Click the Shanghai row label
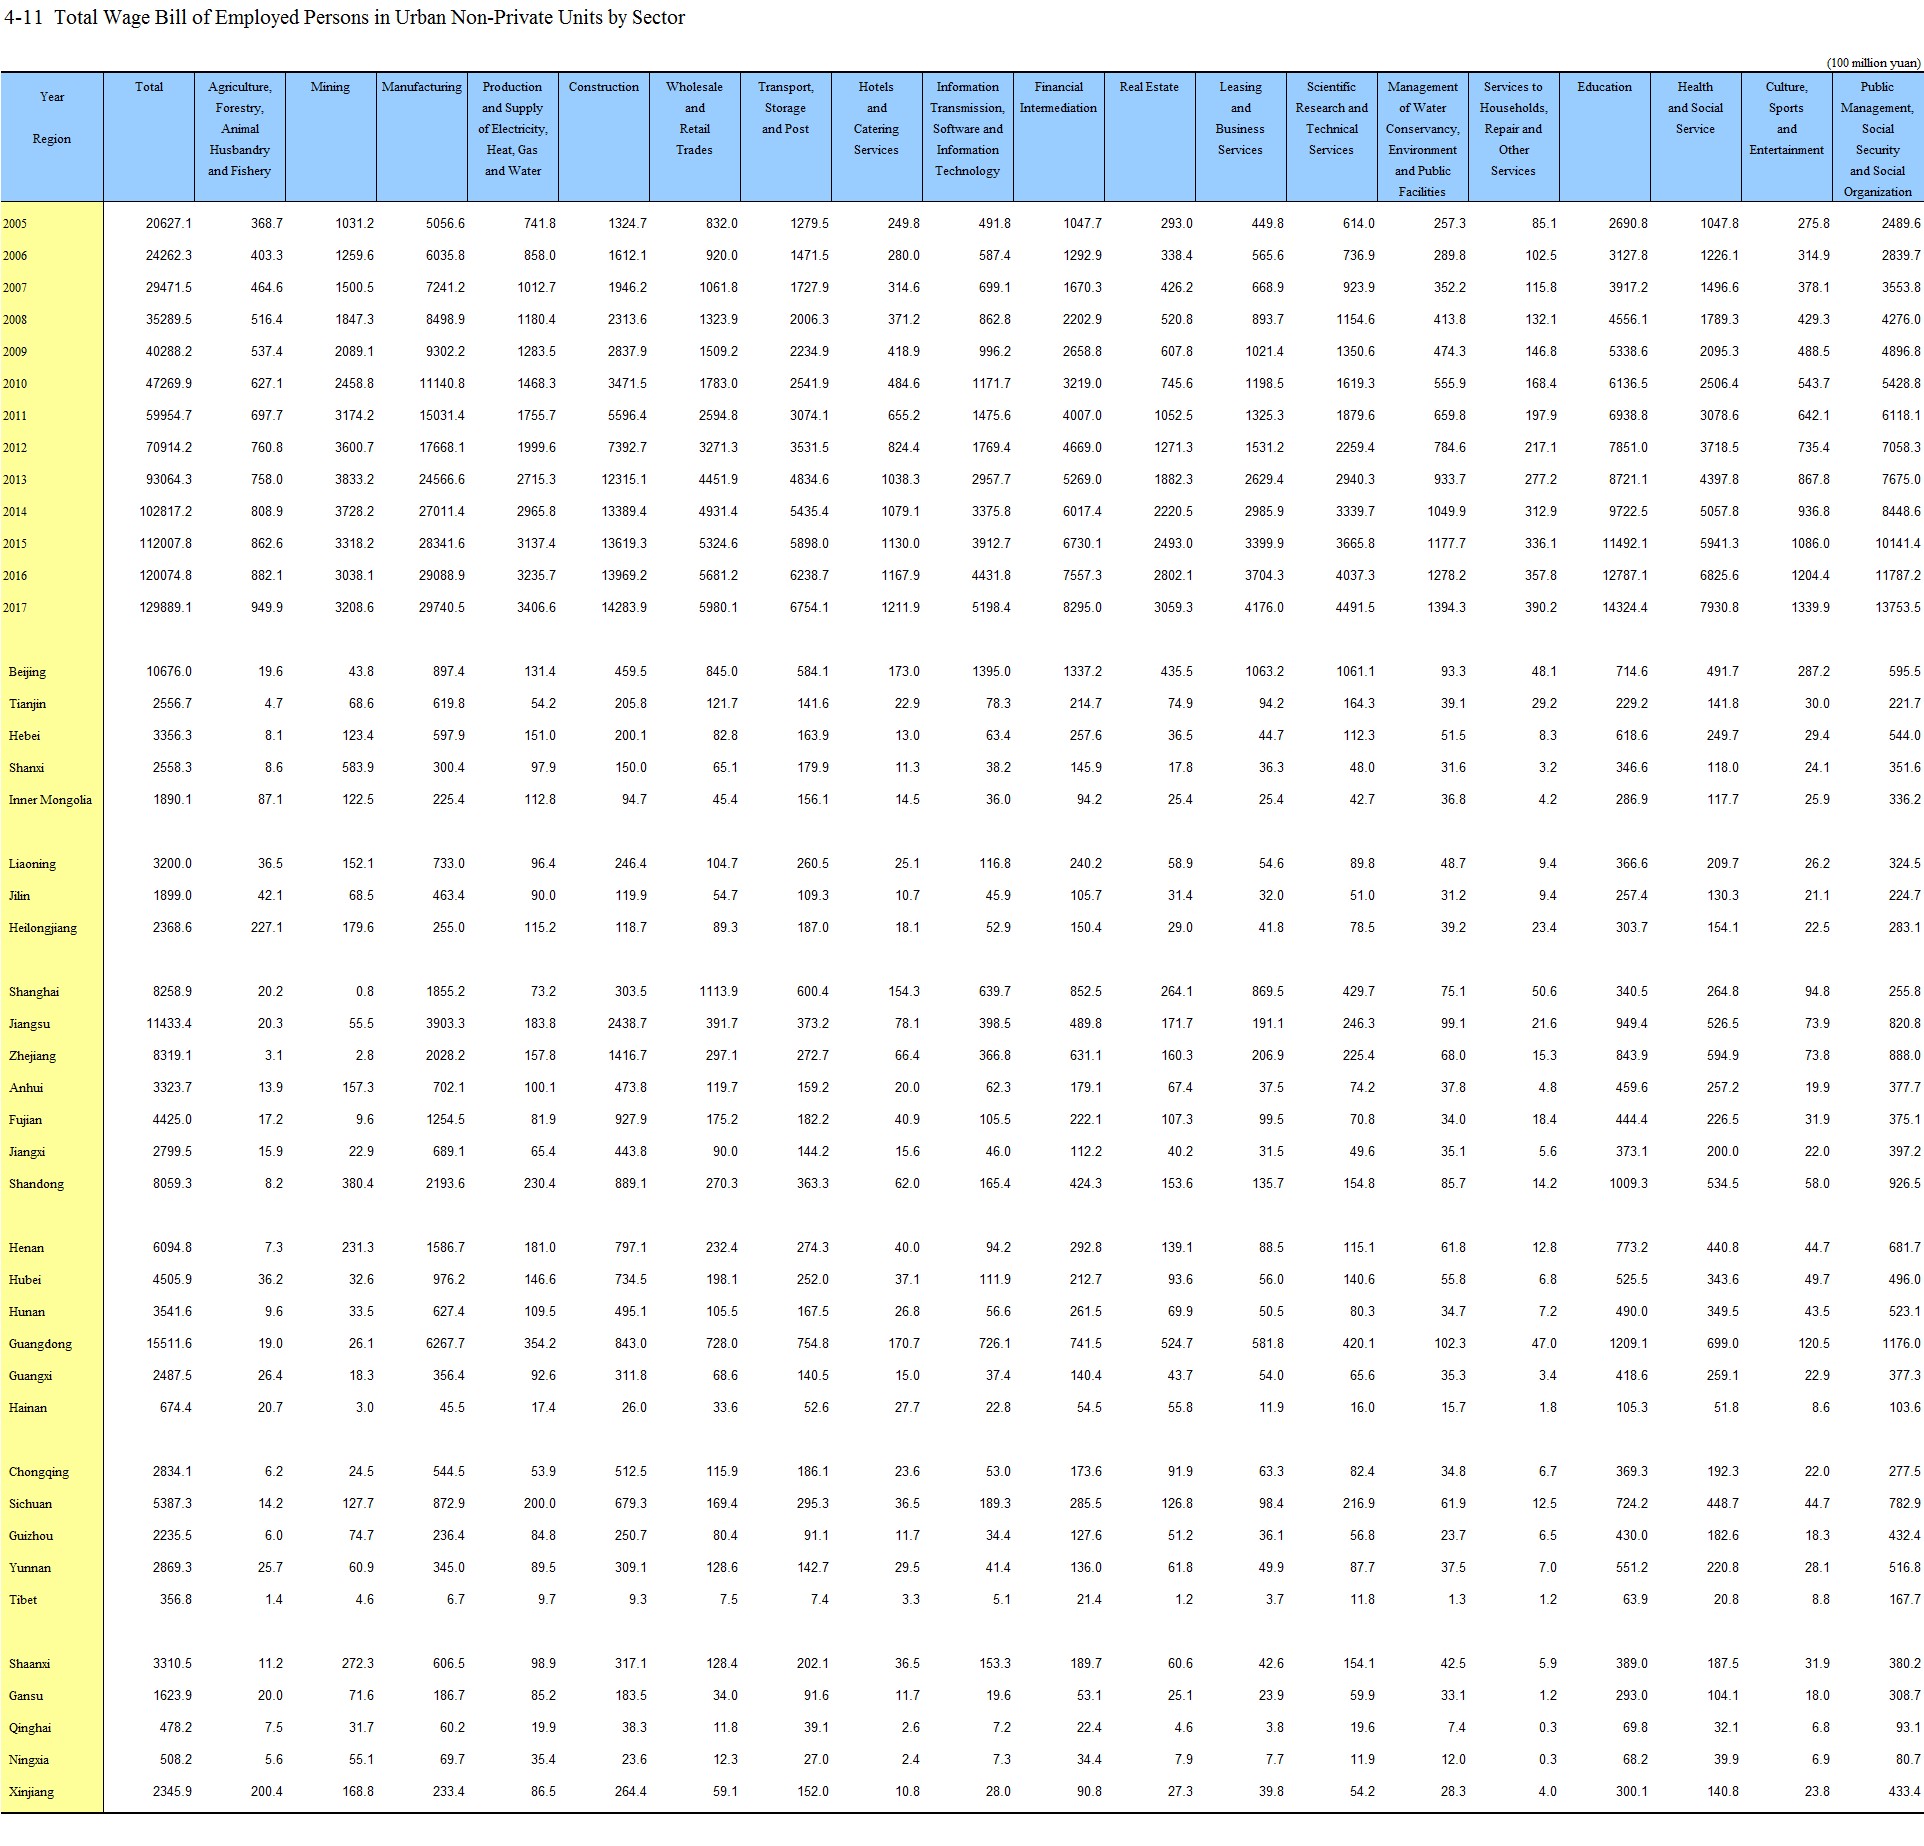1924x1846 pixels. pos(34,992)
